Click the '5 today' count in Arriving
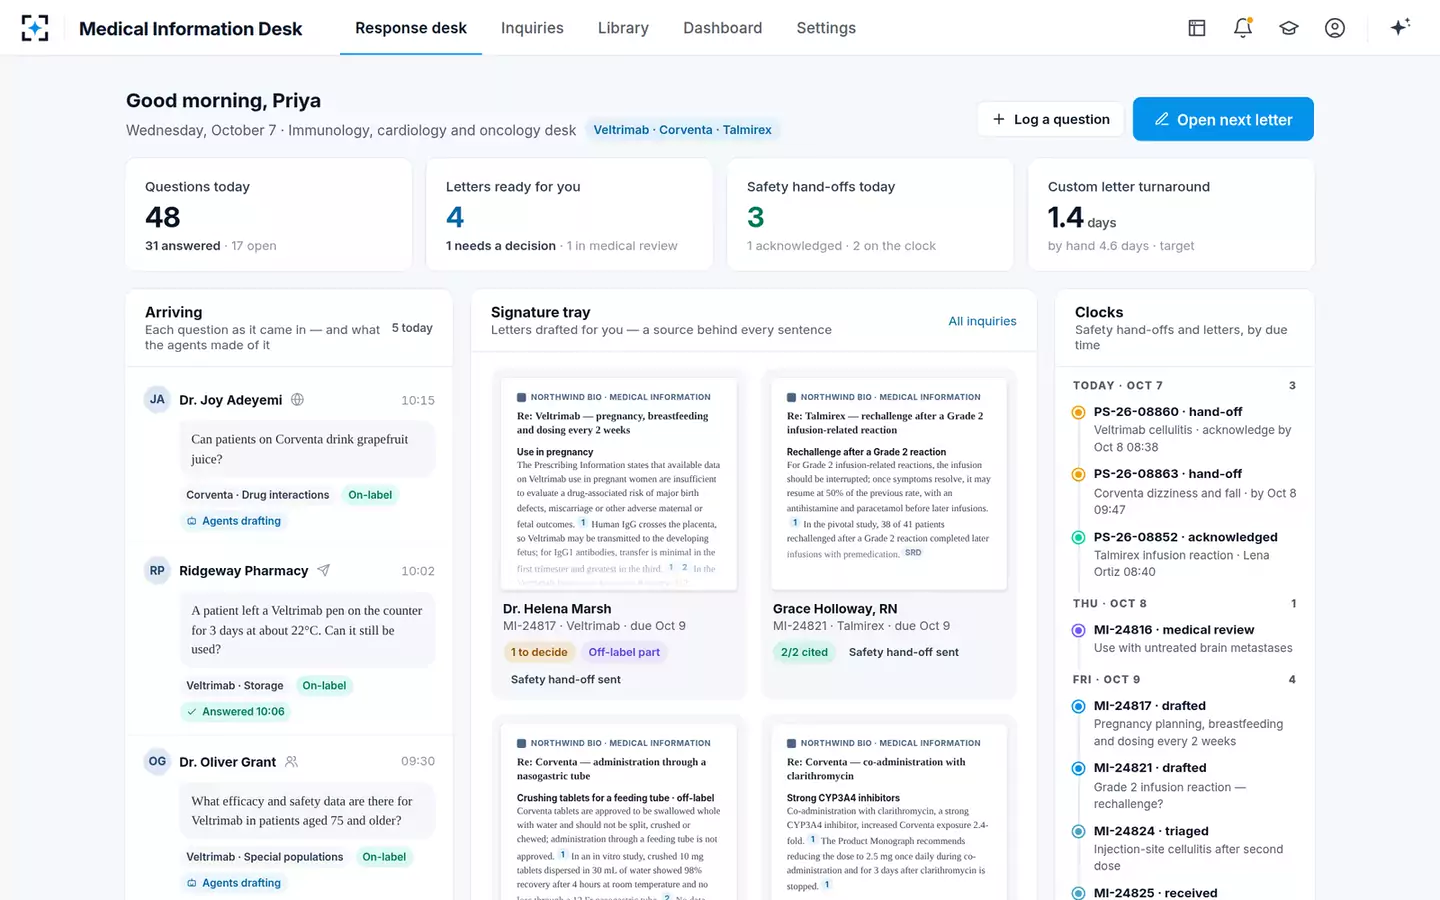1440x900 pixels. click(x=412, y=328)
